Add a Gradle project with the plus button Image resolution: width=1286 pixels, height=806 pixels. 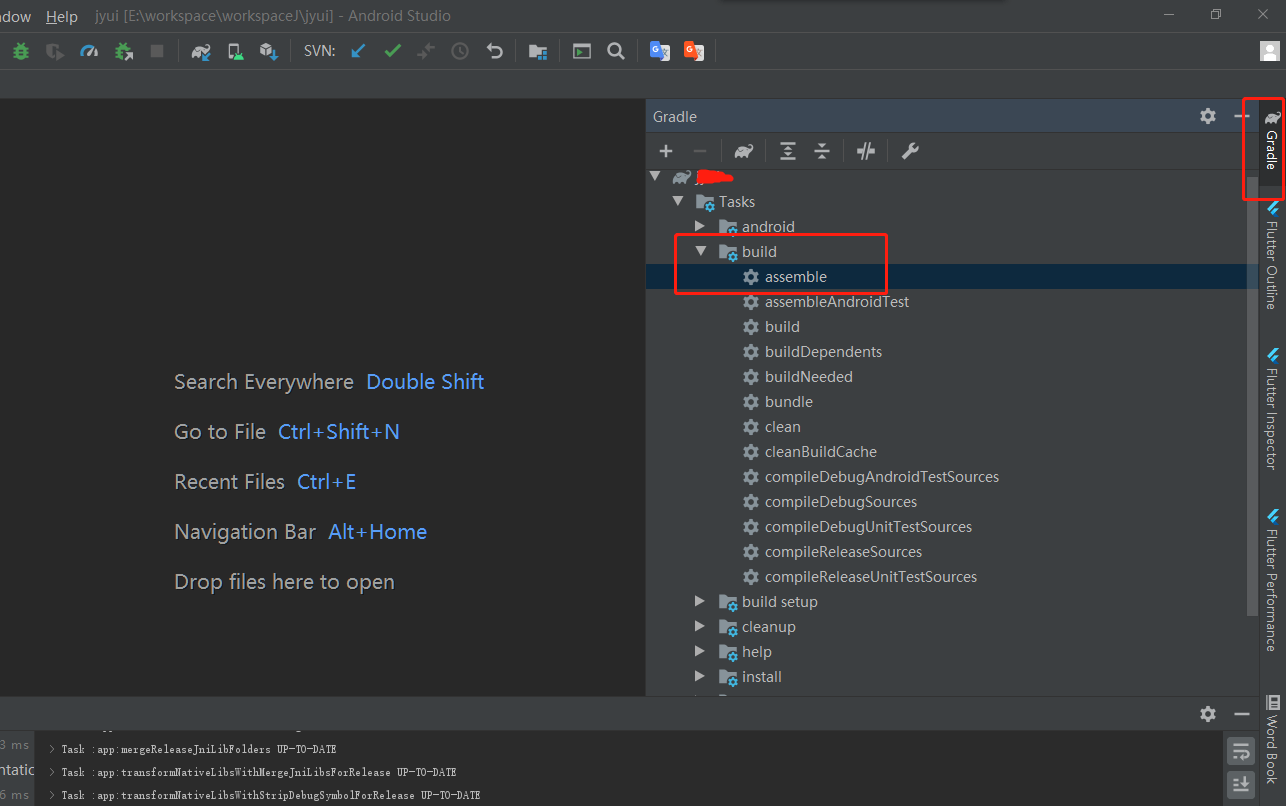tap(666, 151)
